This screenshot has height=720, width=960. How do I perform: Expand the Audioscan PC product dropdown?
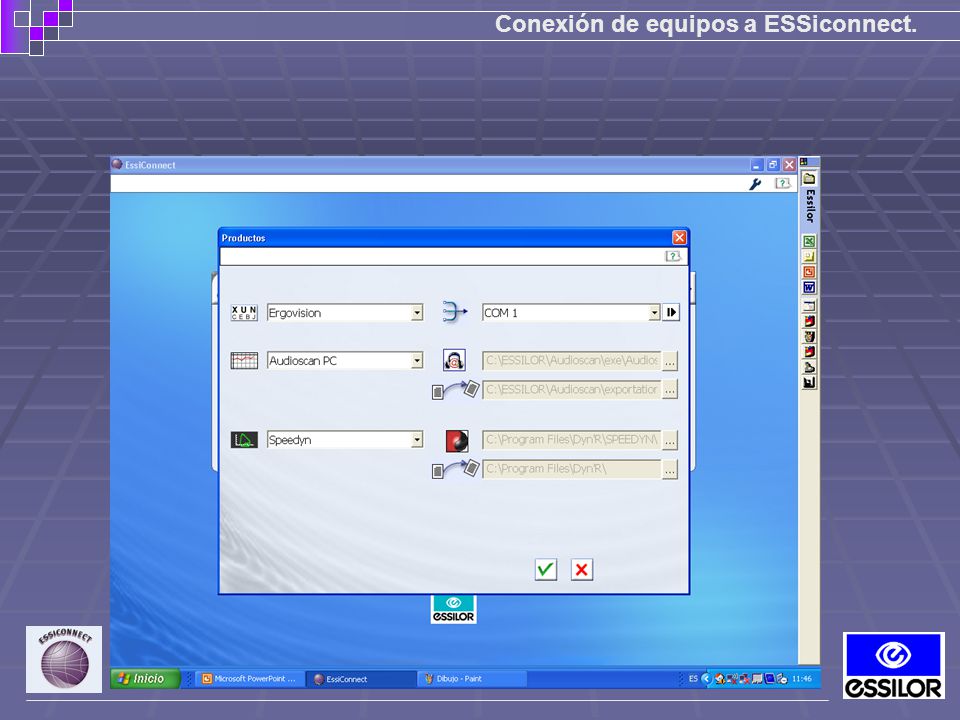point(417,361)
